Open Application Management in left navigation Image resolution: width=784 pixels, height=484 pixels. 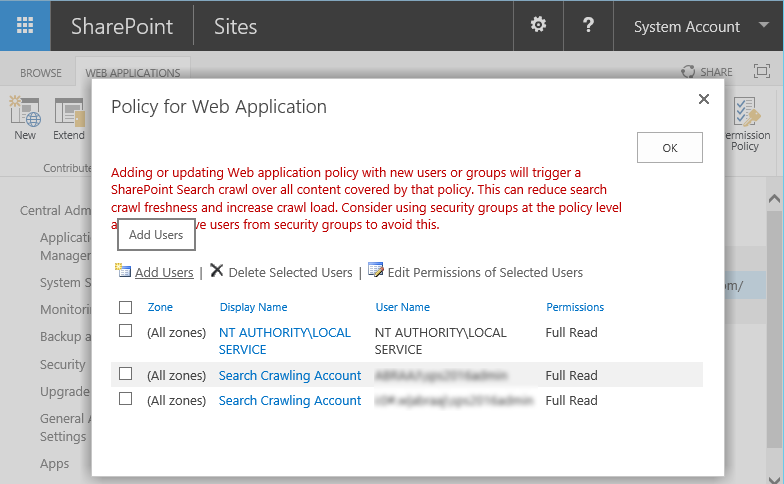66,246
